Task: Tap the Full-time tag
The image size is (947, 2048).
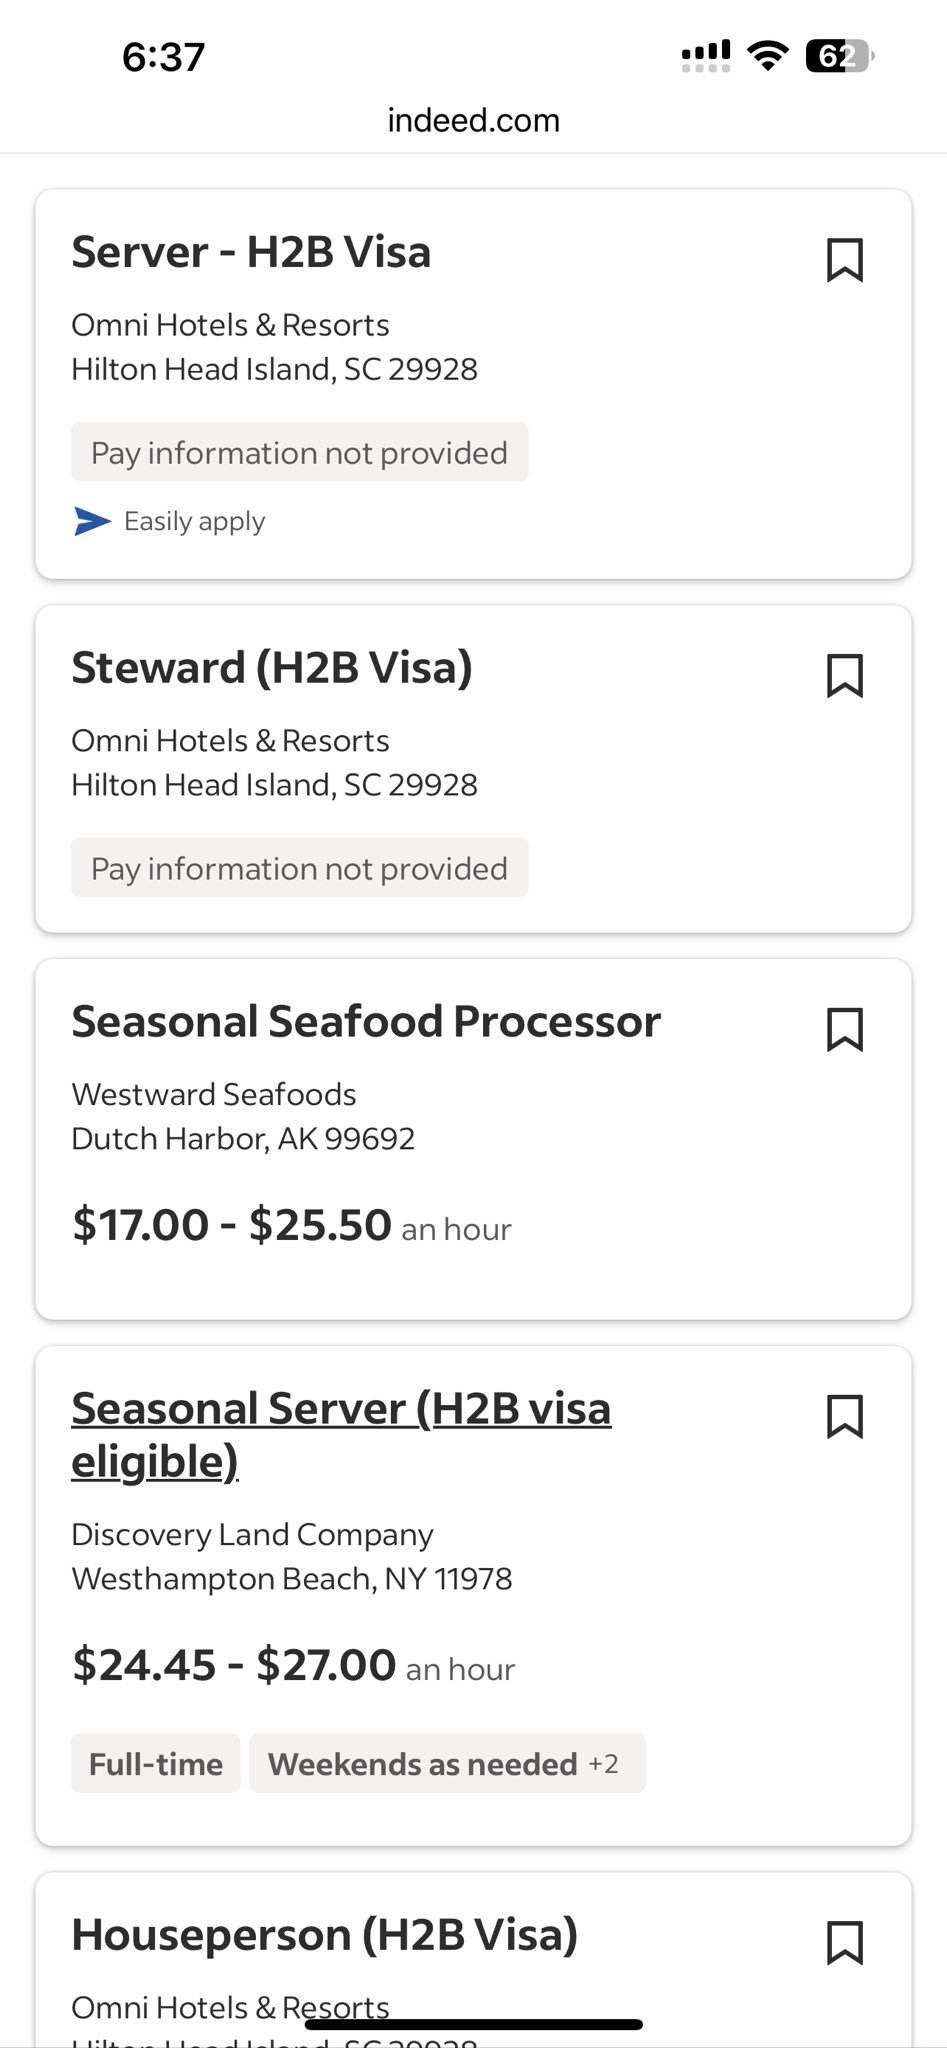Action: (156, 1764)
